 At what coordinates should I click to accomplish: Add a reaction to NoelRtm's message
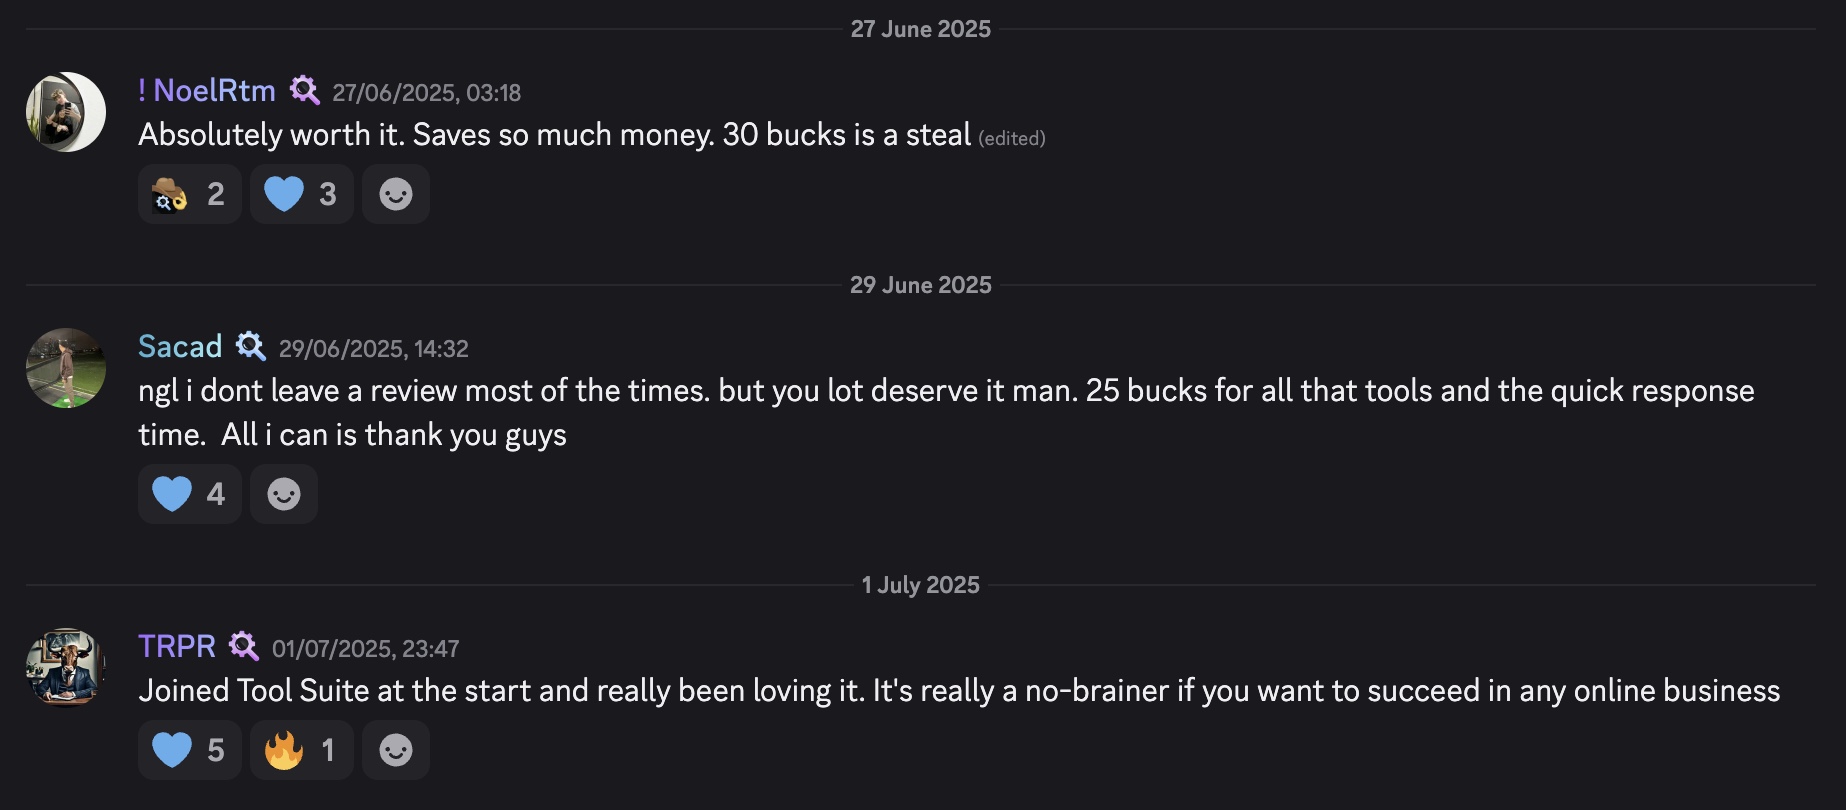coord(395,194)
